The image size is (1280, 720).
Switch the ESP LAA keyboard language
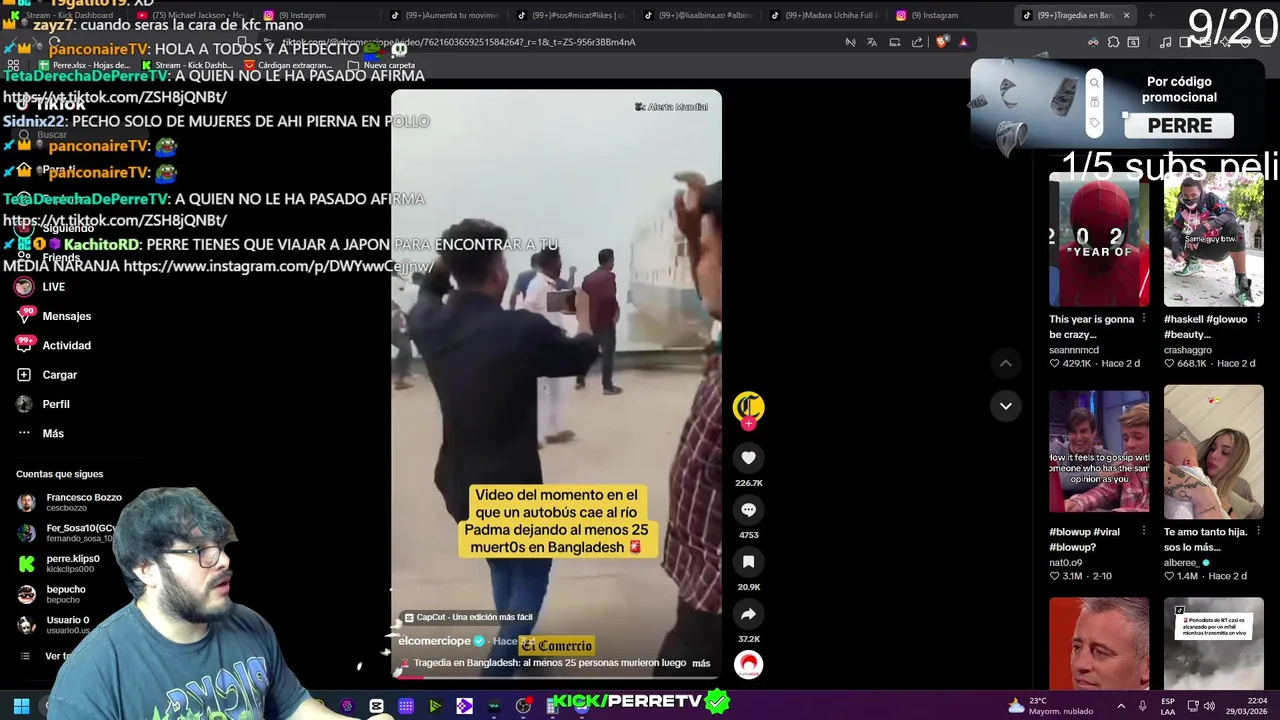pyautogui.click(x=1168, y=706)
